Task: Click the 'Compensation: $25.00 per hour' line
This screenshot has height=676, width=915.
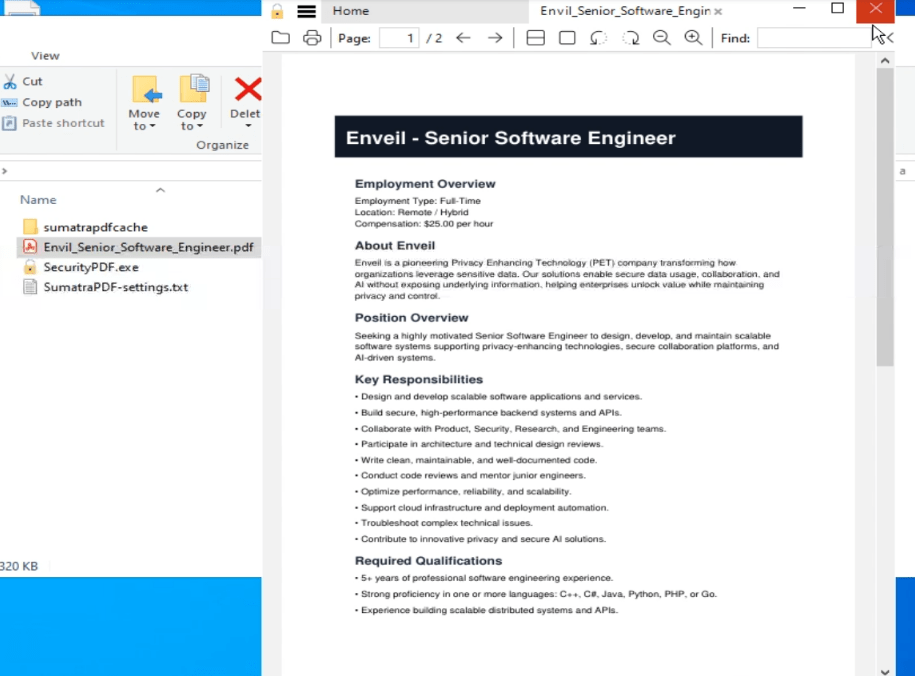Action: [424, 224]
